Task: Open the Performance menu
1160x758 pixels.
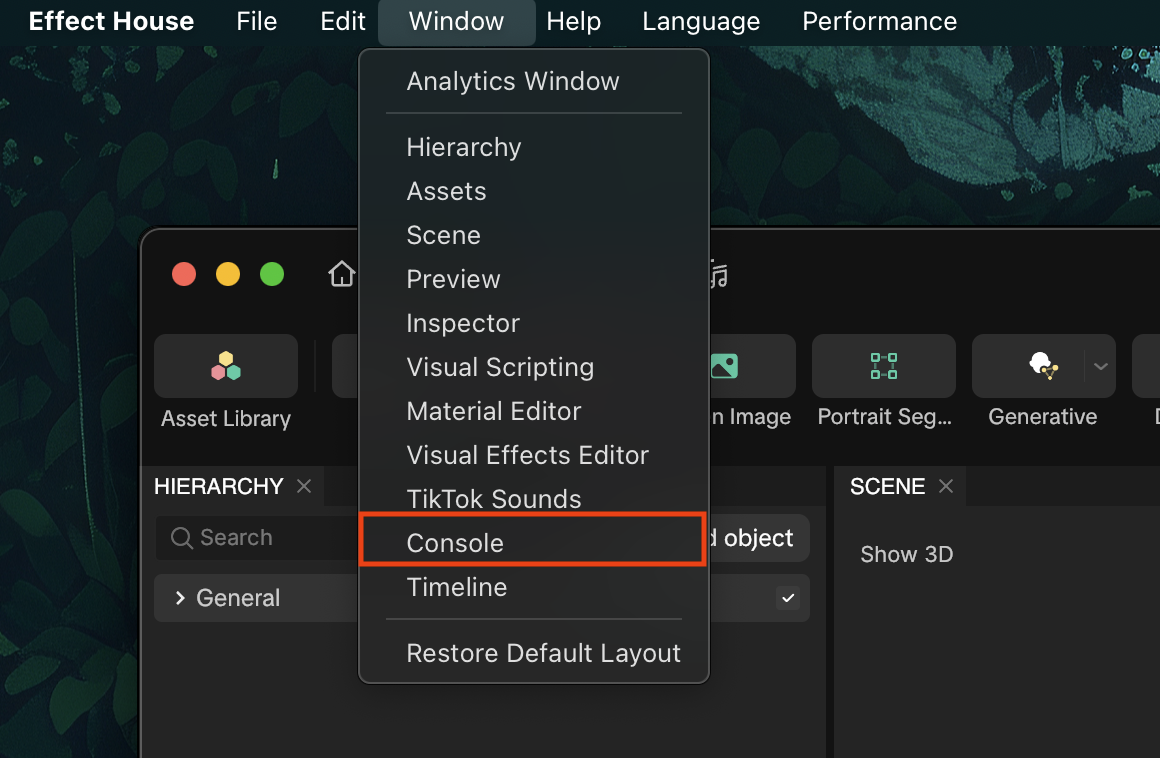Action: 880,21
